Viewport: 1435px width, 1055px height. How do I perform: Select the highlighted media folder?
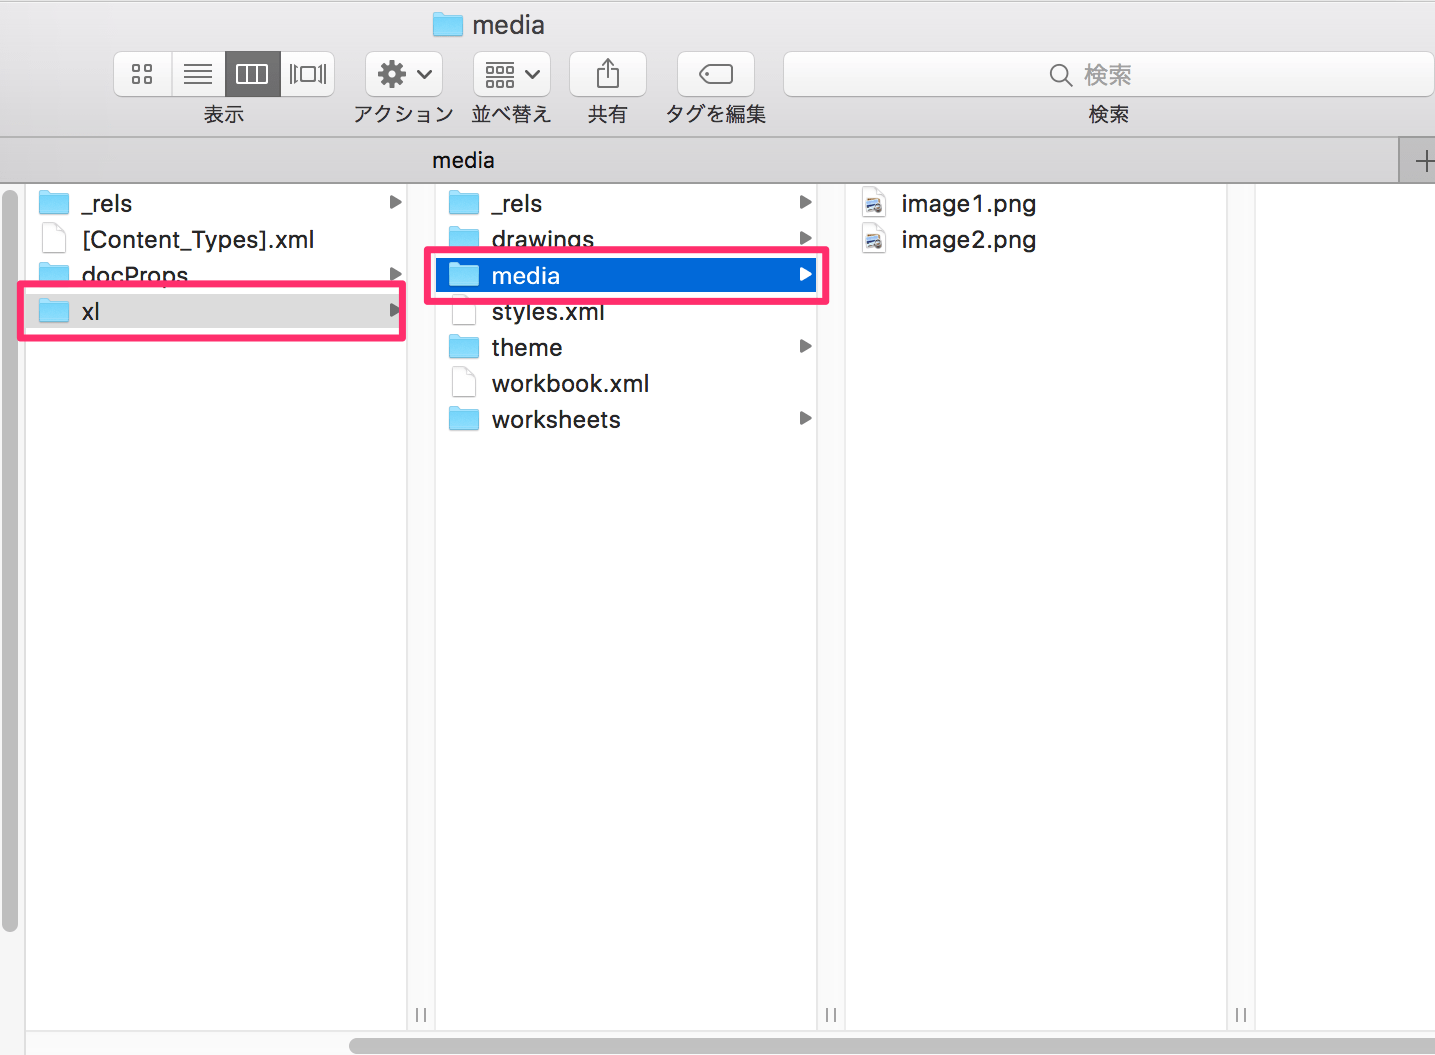pyautogui.click(x=626, y=275)
